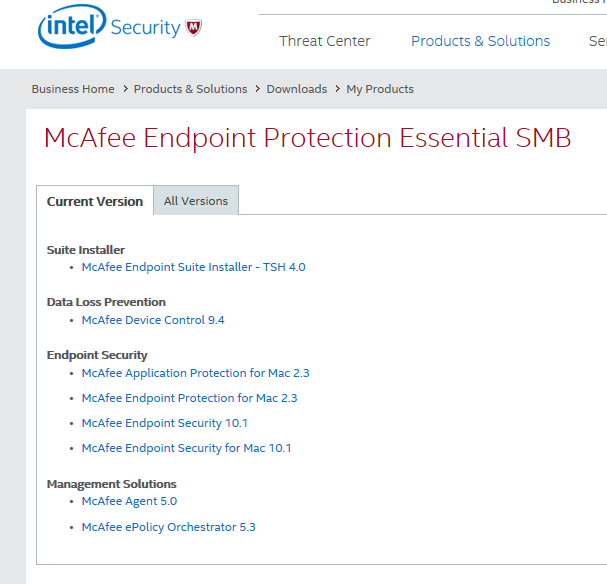
Task: Open the Threat Center menu
Action: (324, 41)
